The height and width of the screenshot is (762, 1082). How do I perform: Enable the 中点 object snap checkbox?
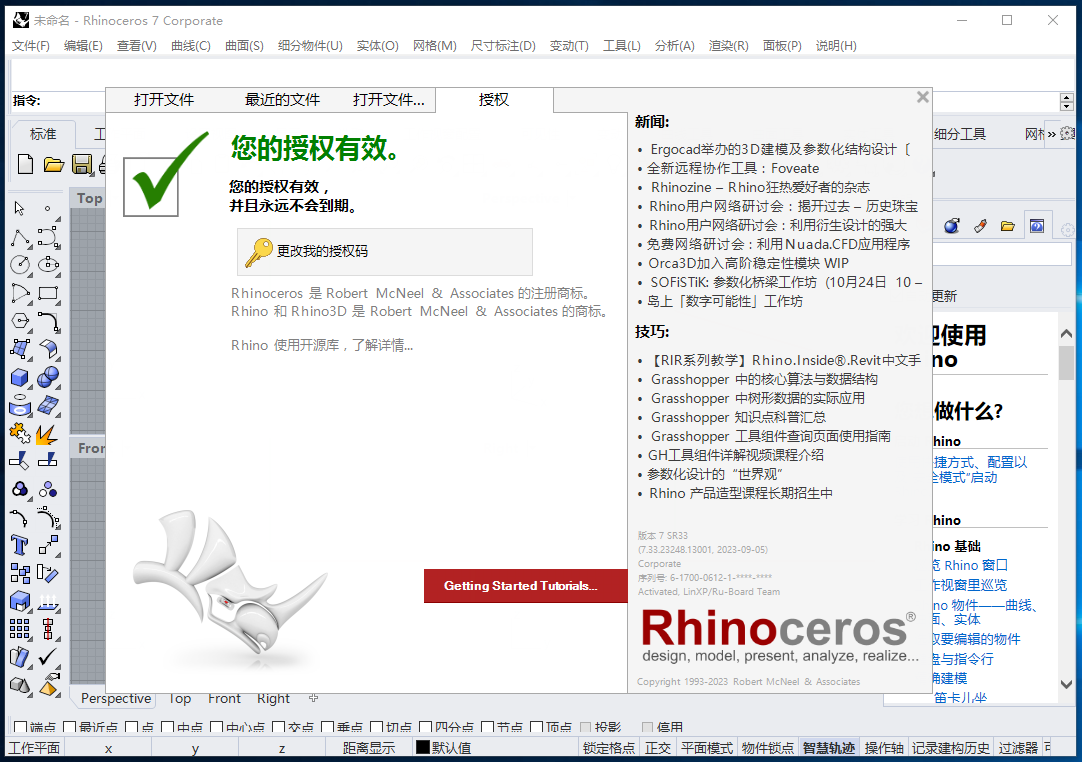click(168, 727)
